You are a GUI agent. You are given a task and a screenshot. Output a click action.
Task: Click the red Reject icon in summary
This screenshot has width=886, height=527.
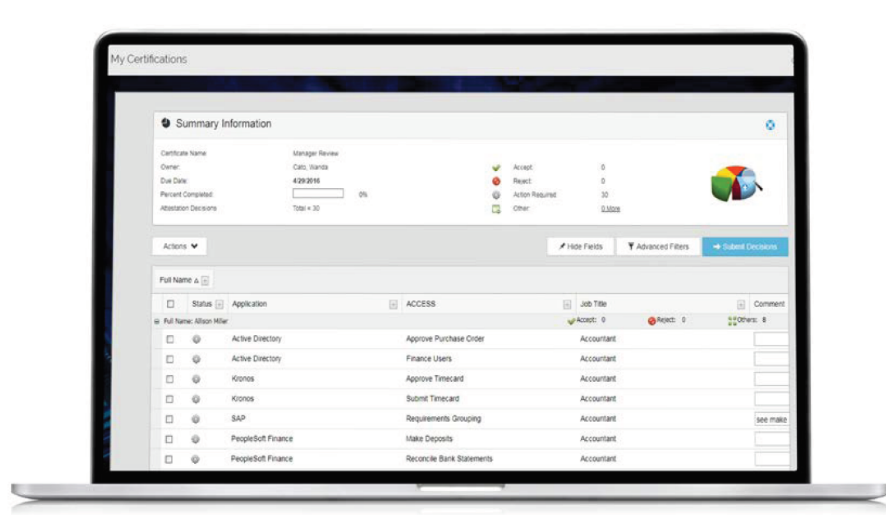[496, 181]
